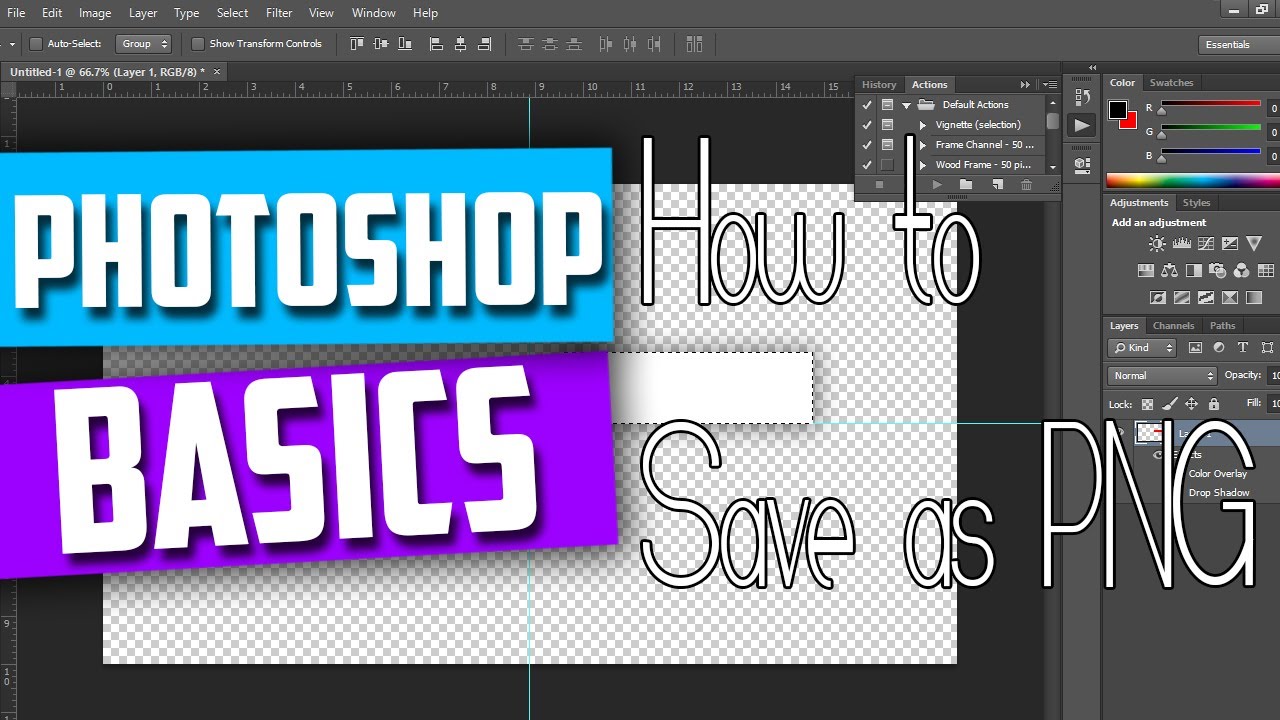Viewport: 1280px width, 720px height.
Task: Open the Essentials workspace dropdown
Action: pyautogui.click(x=1238, y=45)
